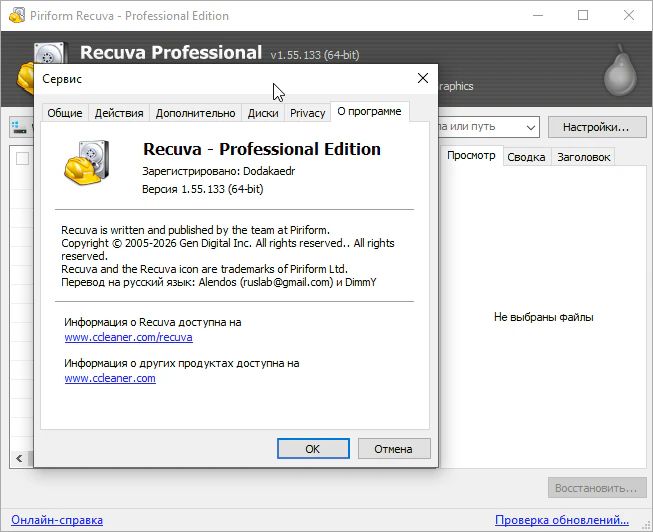
Task: Click the Восстановить button
Action: tap(596, 488)
